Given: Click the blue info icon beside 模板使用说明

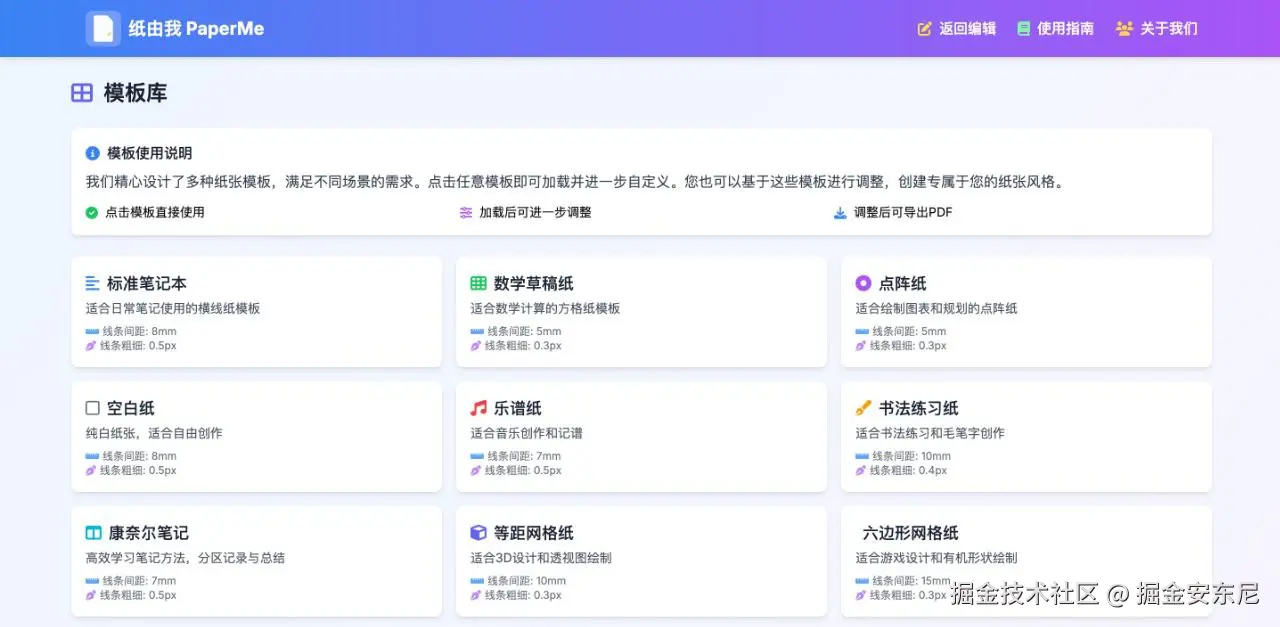Looking at the screenshot, I should (93, 153).
